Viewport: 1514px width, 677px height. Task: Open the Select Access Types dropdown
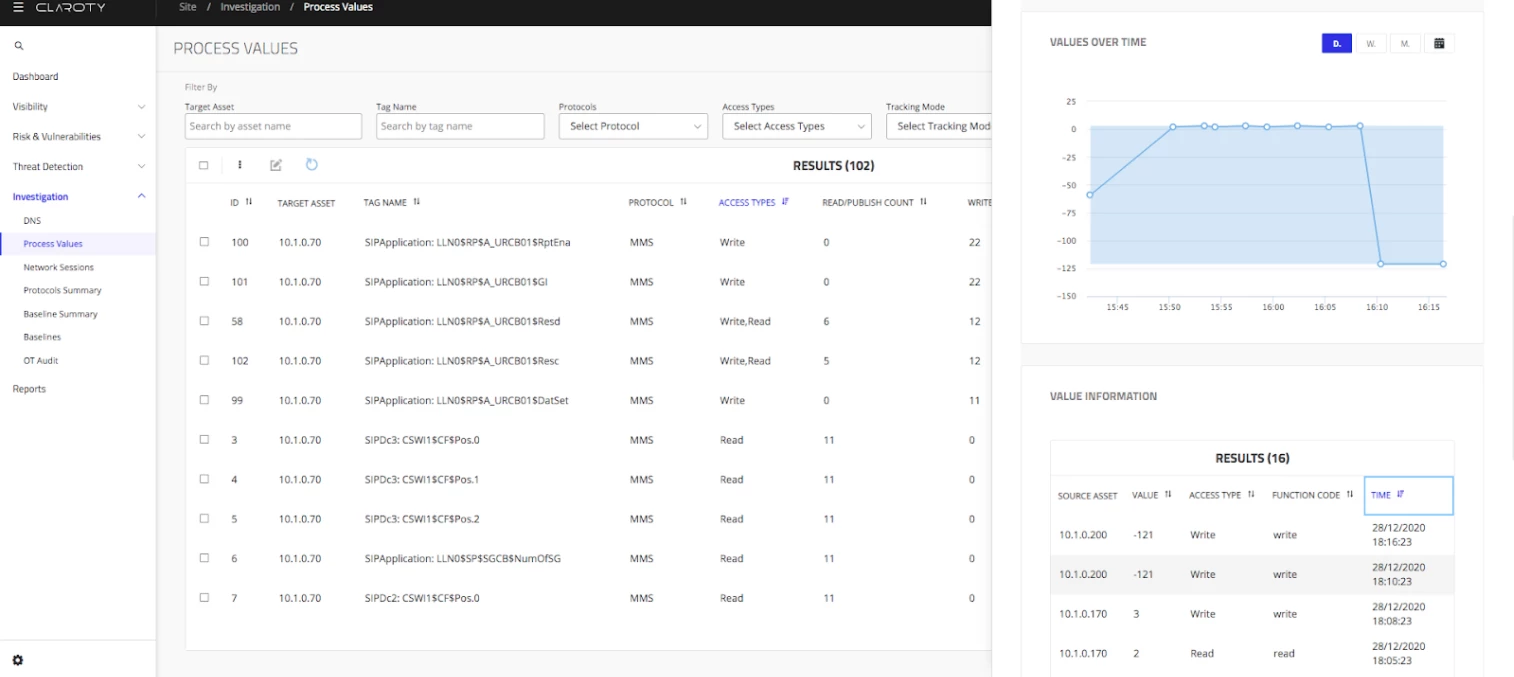796,126
